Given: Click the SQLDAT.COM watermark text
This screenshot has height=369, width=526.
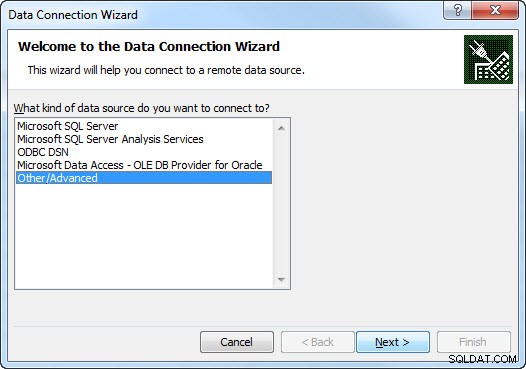Looking at the screenshot, I should (x=482, y=359).
